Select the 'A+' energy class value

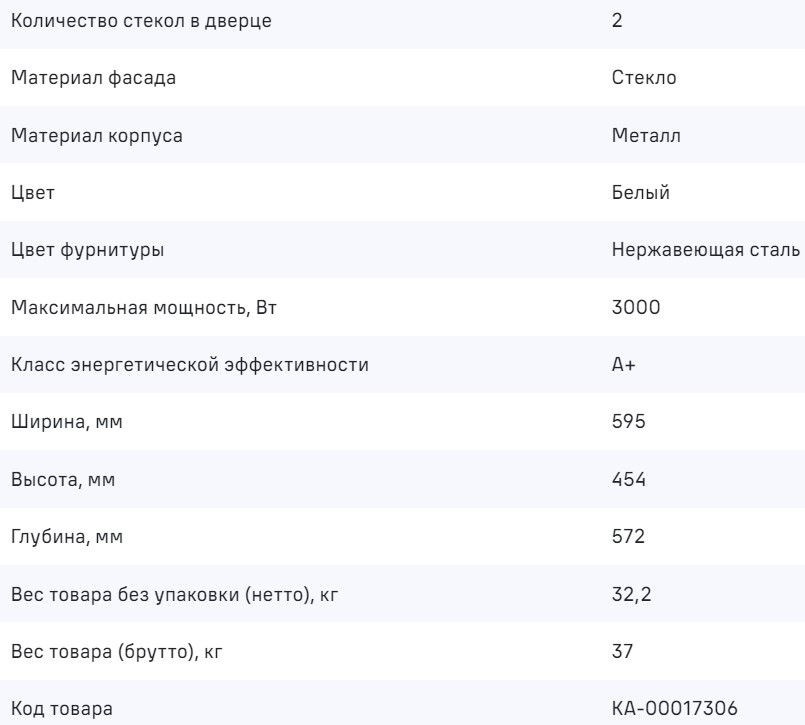(x=623, y=365)
